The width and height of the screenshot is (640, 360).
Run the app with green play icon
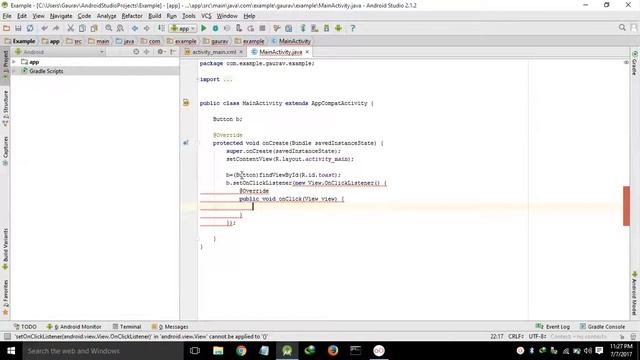click(x=204, y=28)
